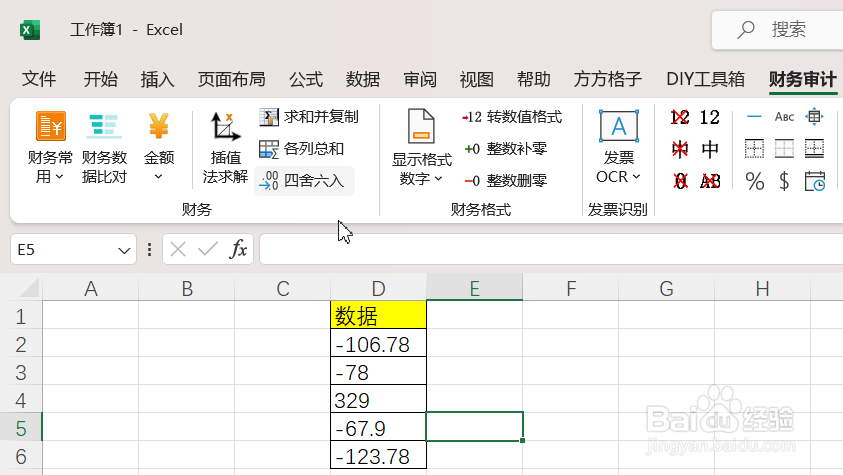Select row 1 header
Screen dimensions: 843x475
pos(20,316)
